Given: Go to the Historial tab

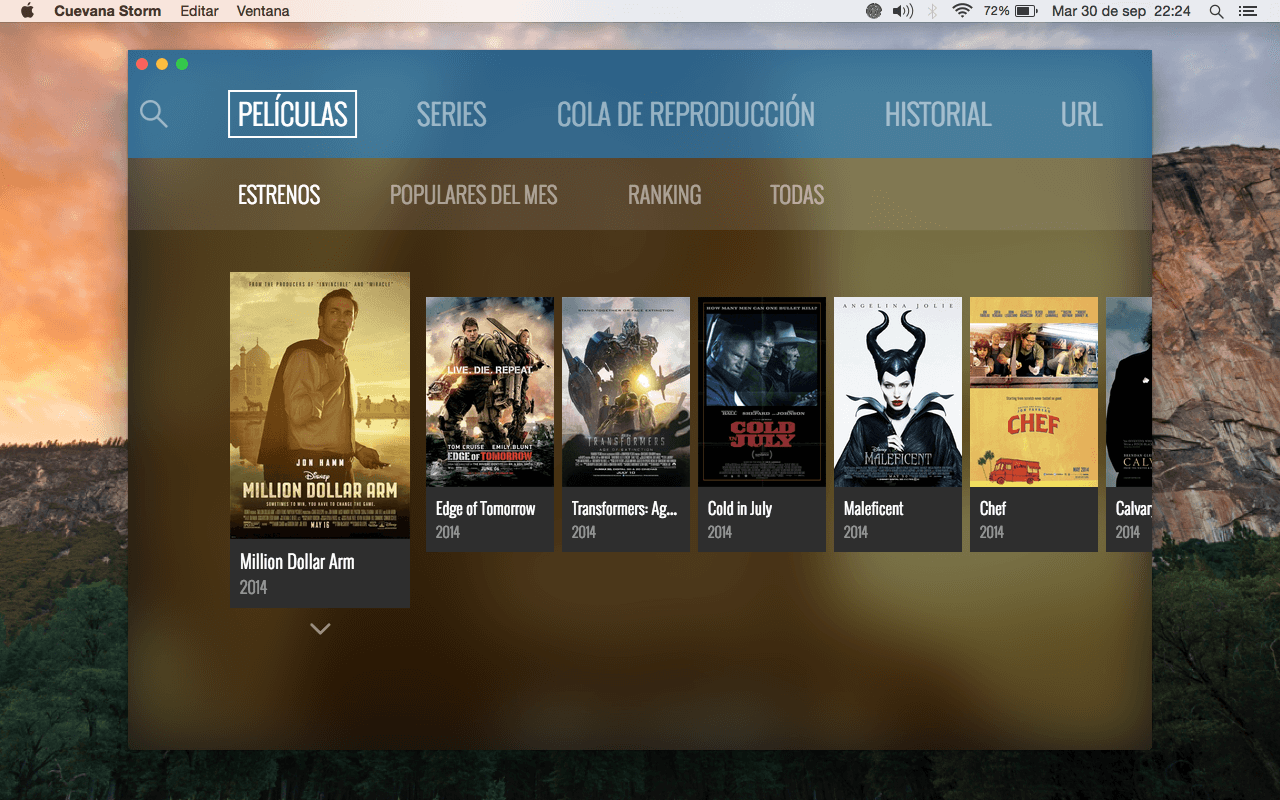Looking at the screenshot, I should [x=937, y=115].
